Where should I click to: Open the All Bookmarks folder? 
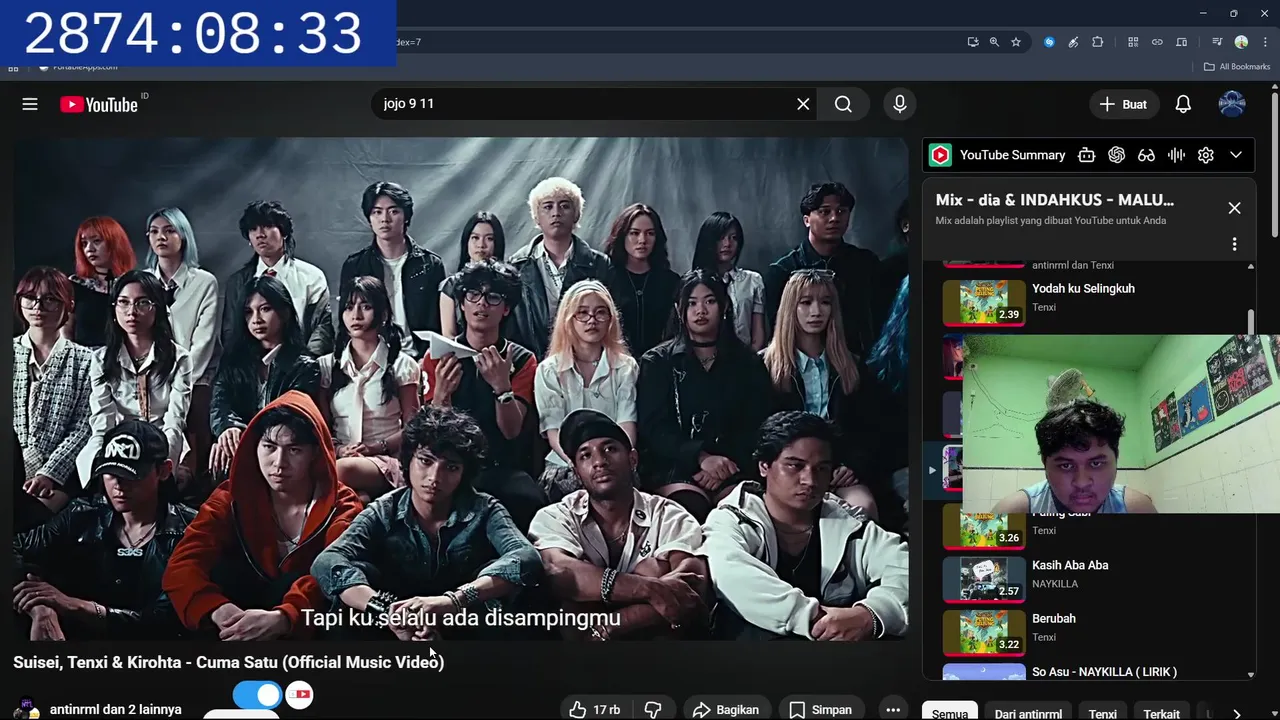click(x=1237, y=67)
